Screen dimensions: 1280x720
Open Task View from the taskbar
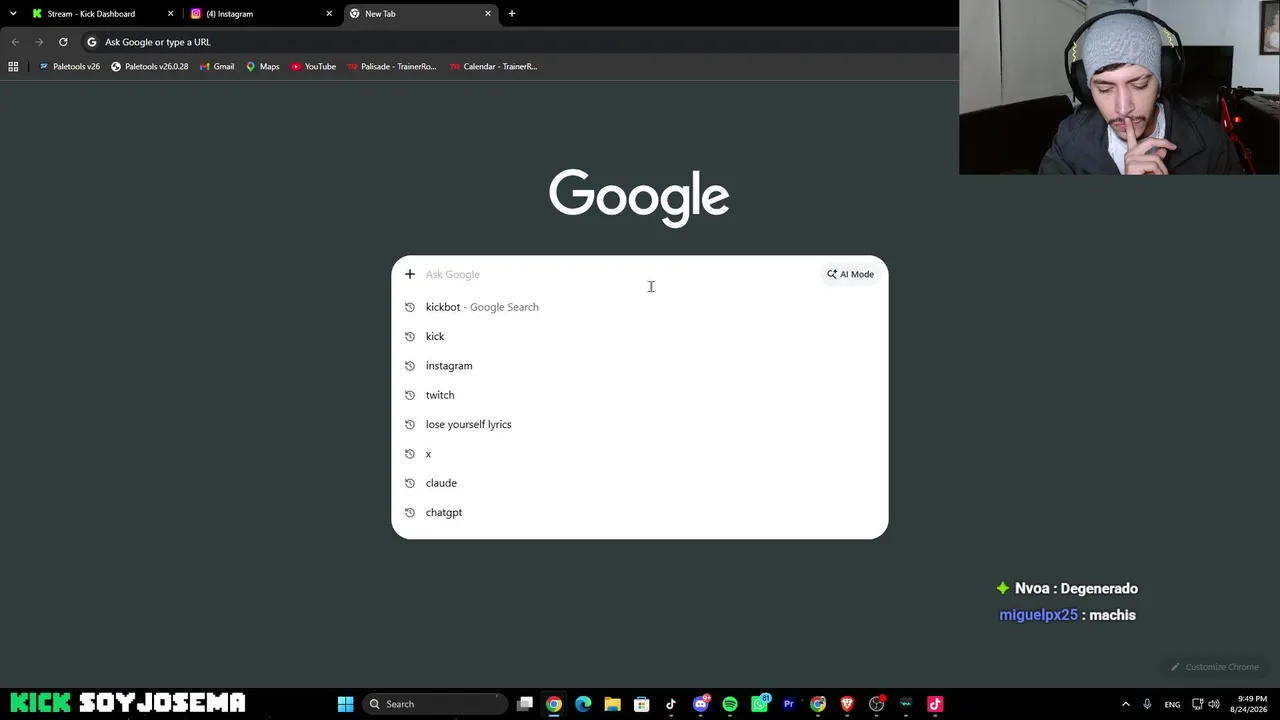click(525, 704)
